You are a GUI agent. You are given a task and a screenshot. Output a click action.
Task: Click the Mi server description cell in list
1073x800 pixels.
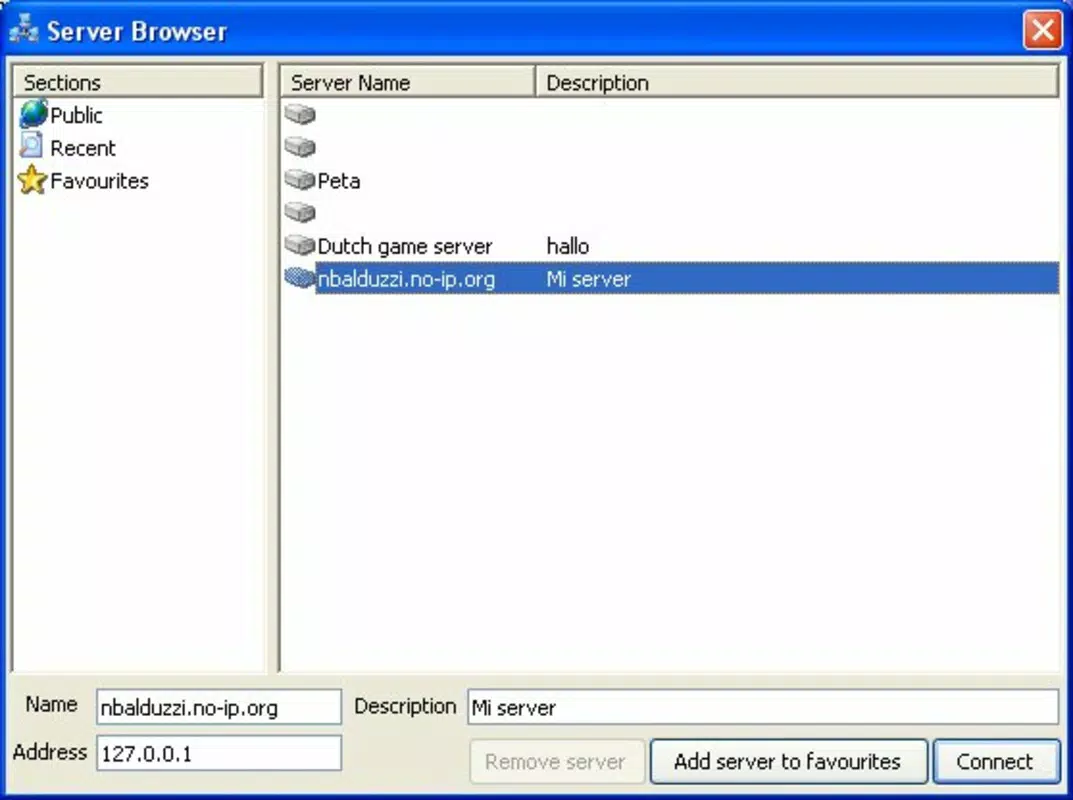(589, 279)
